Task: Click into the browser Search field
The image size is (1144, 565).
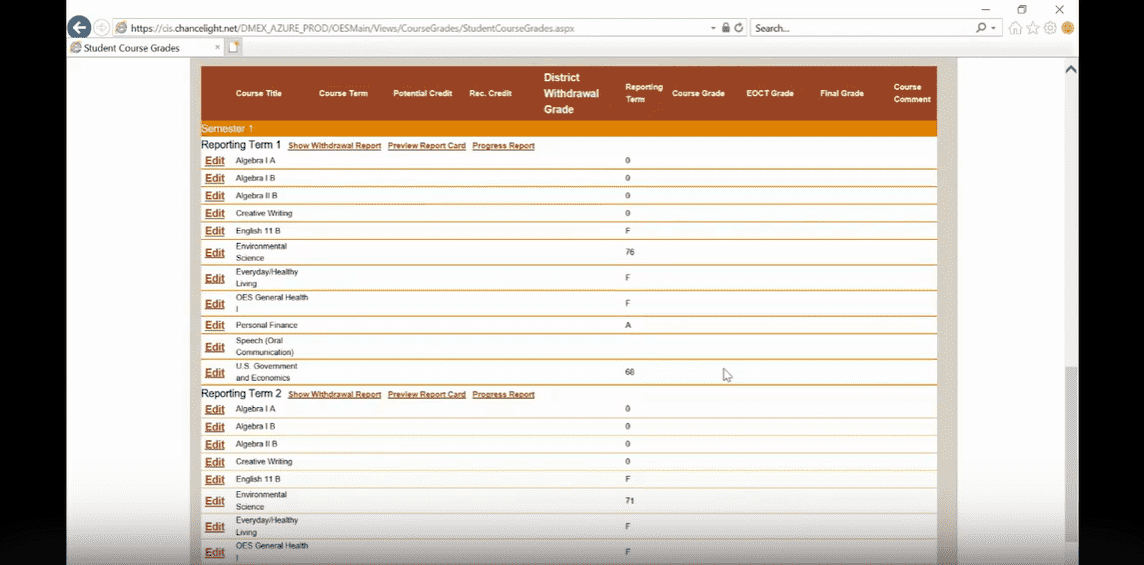Action: click(860, 28)
